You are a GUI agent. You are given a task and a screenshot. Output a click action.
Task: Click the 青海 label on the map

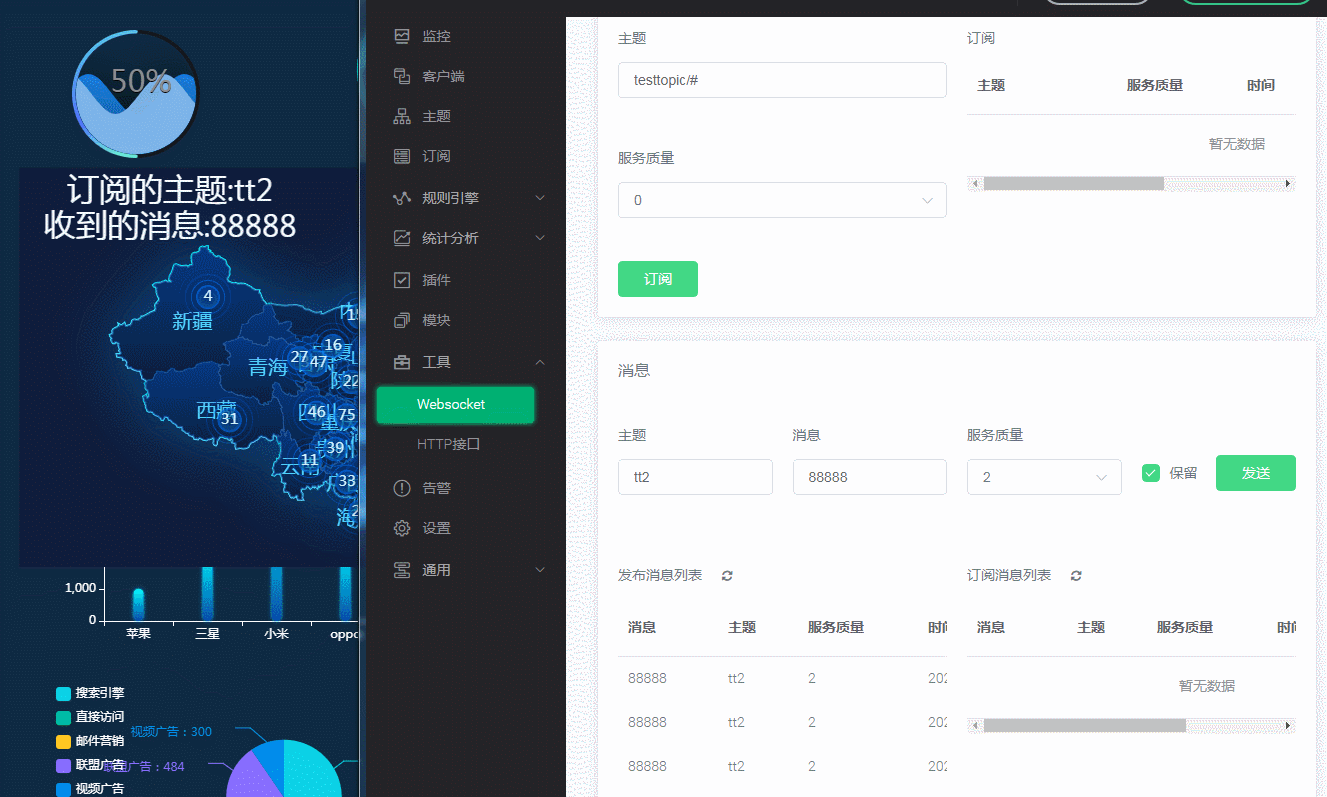[268, 368]
